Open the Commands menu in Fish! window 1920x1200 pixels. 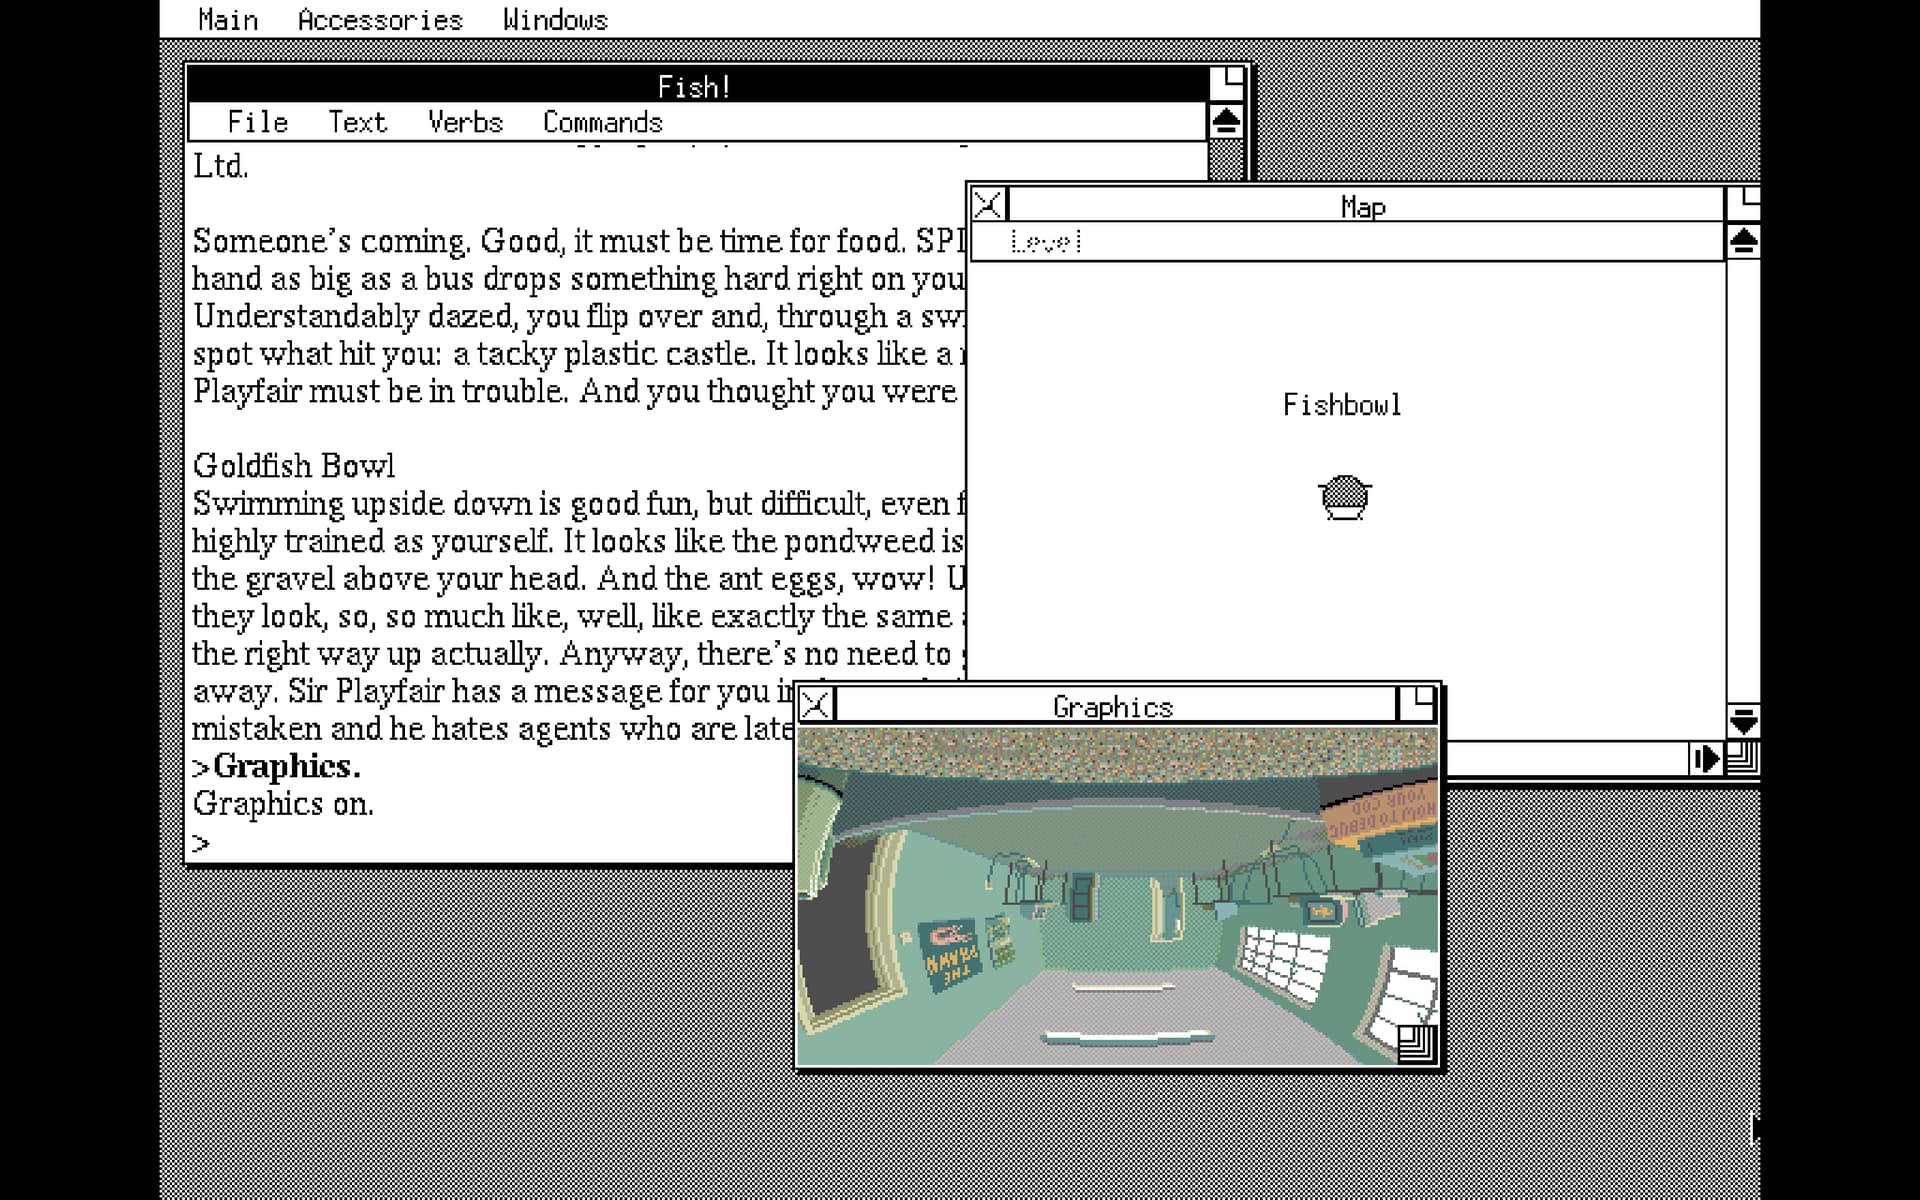click(602, 122)
